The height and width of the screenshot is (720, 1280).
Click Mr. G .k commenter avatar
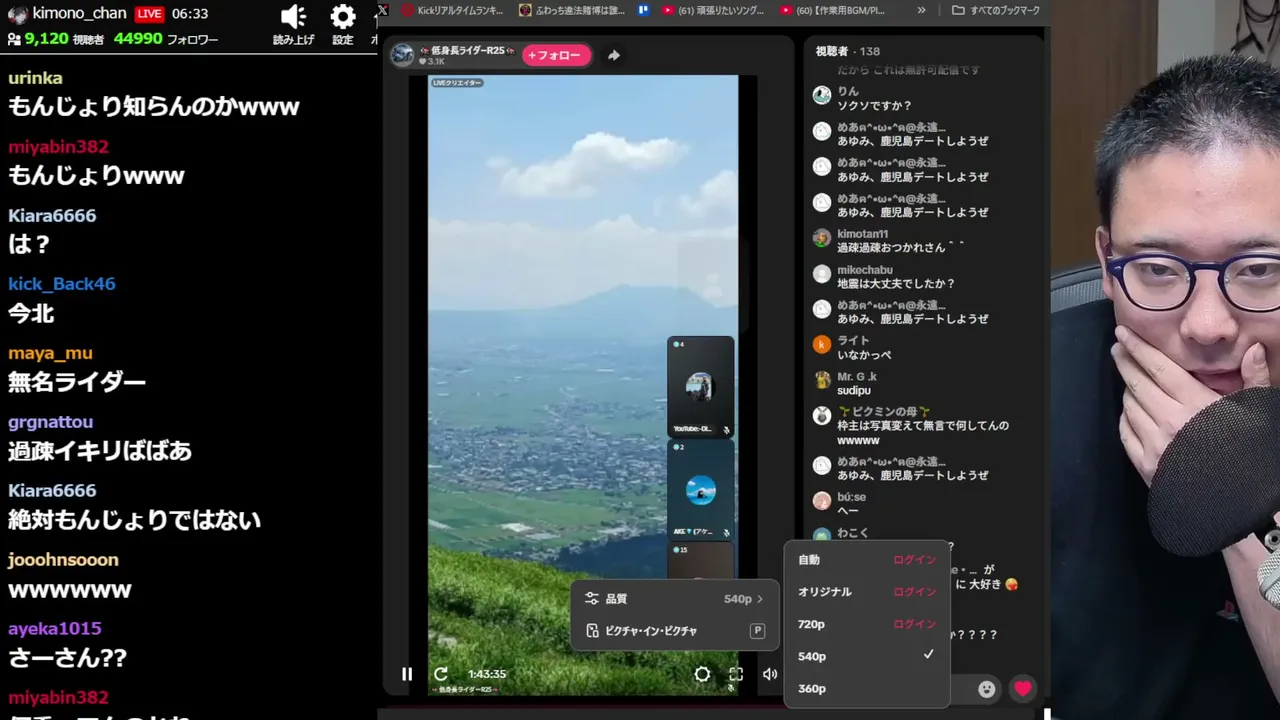pyautogui.click(x=822, y=380)
